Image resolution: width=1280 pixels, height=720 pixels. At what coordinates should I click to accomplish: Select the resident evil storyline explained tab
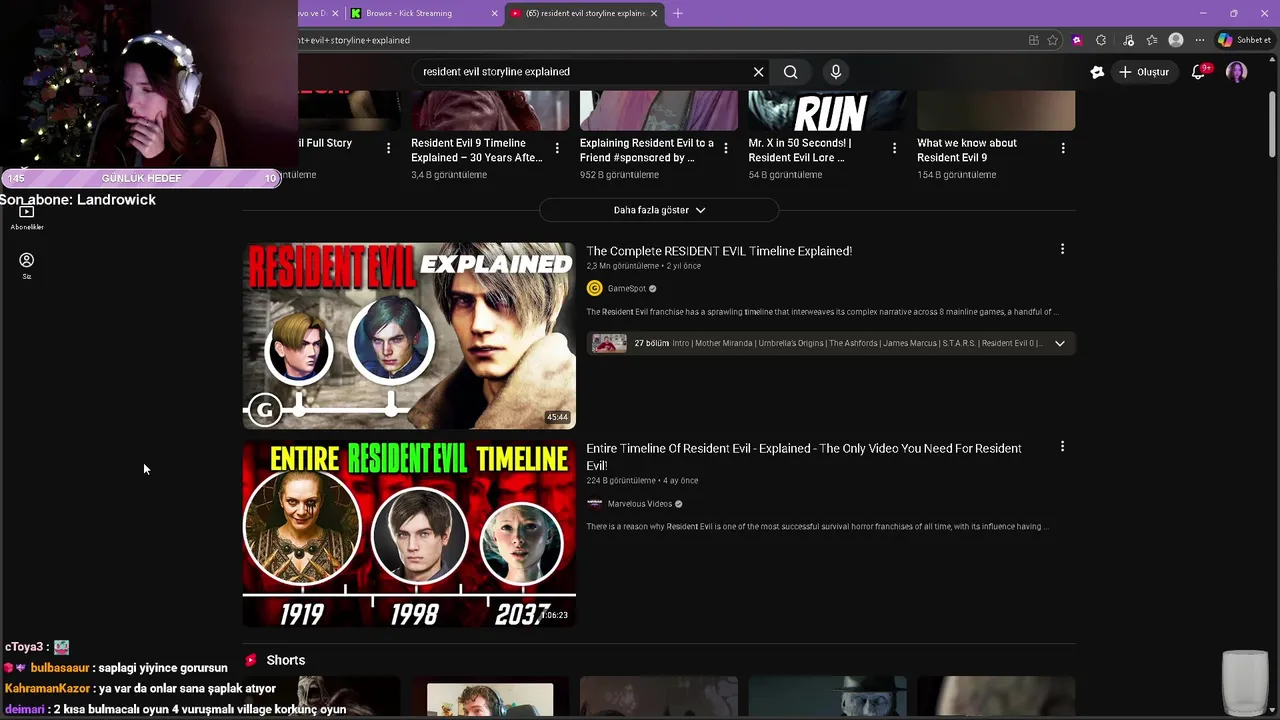click(585, 13)
